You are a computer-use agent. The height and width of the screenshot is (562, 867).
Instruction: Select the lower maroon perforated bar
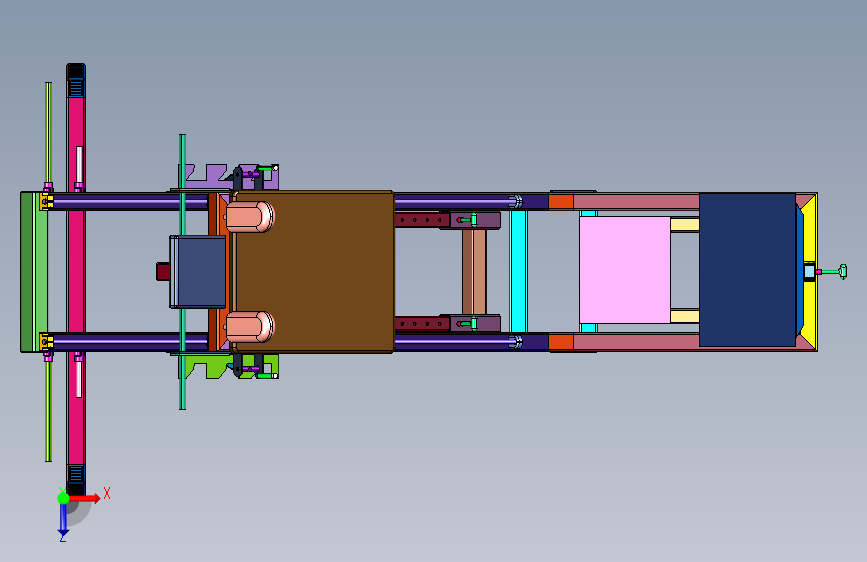coord(422,323)
